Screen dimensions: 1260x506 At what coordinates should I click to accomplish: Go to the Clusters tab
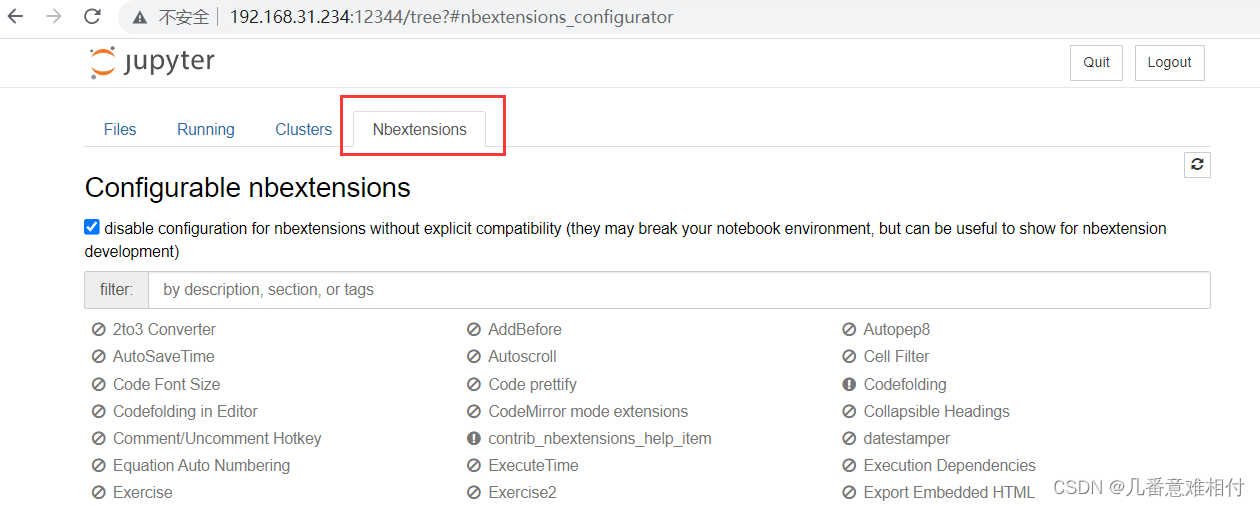(x=304, y=129)
